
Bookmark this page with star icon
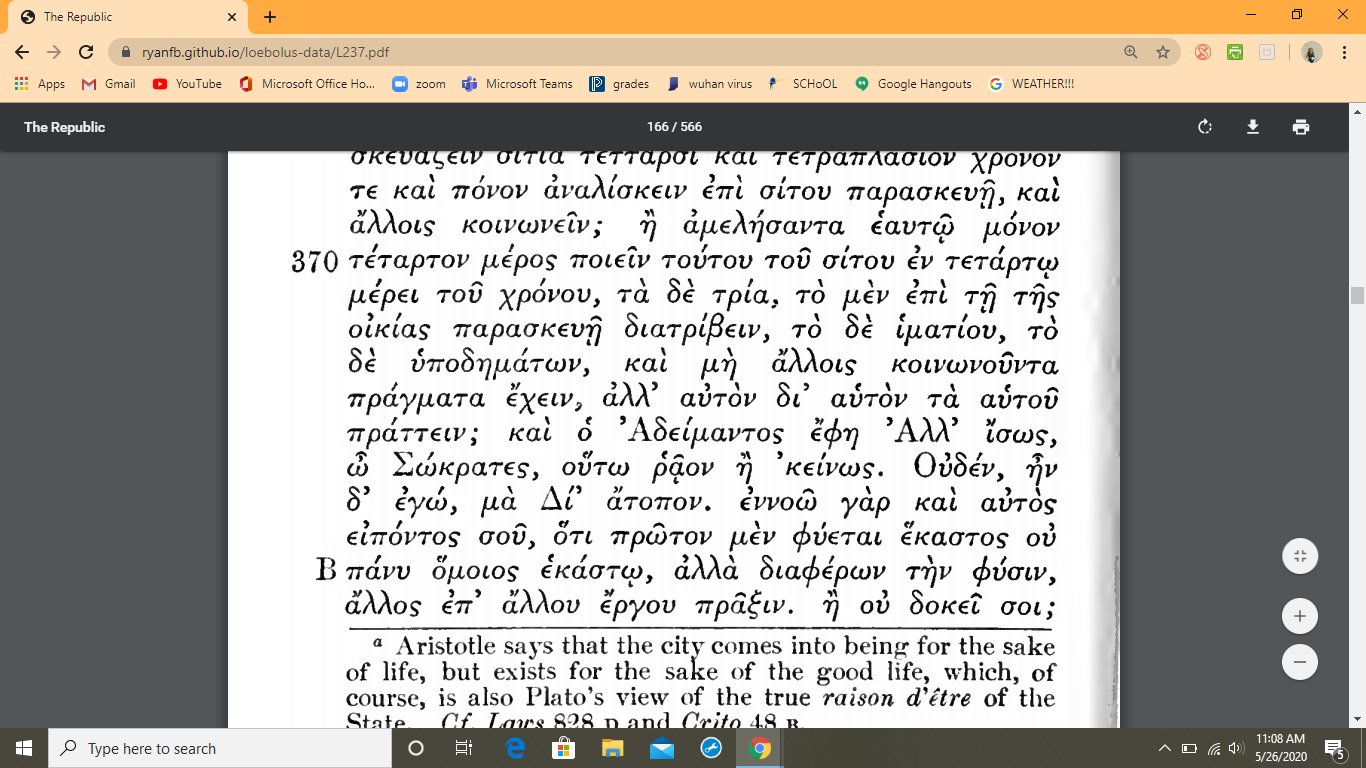1162,52
